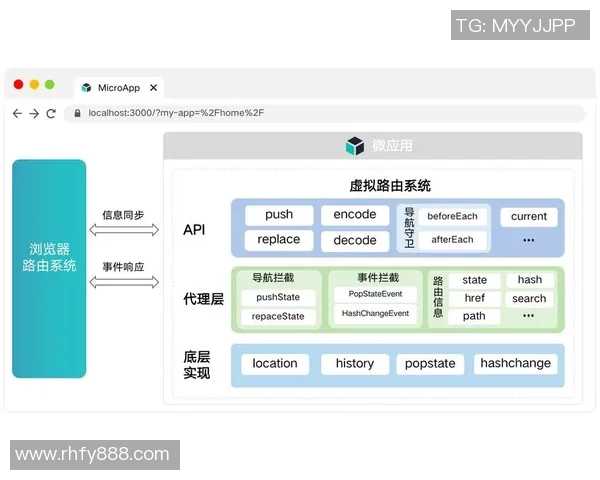Click the path route info box
This screenshot has height=480, width=600.
474,316
